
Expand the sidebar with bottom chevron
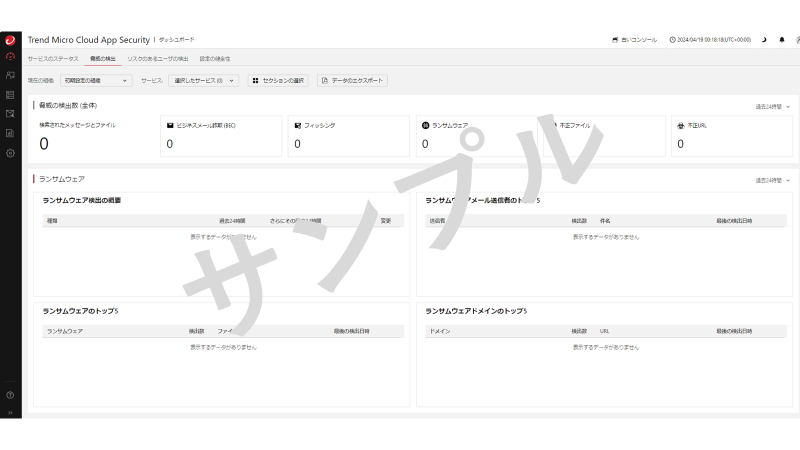pos(10,412)
